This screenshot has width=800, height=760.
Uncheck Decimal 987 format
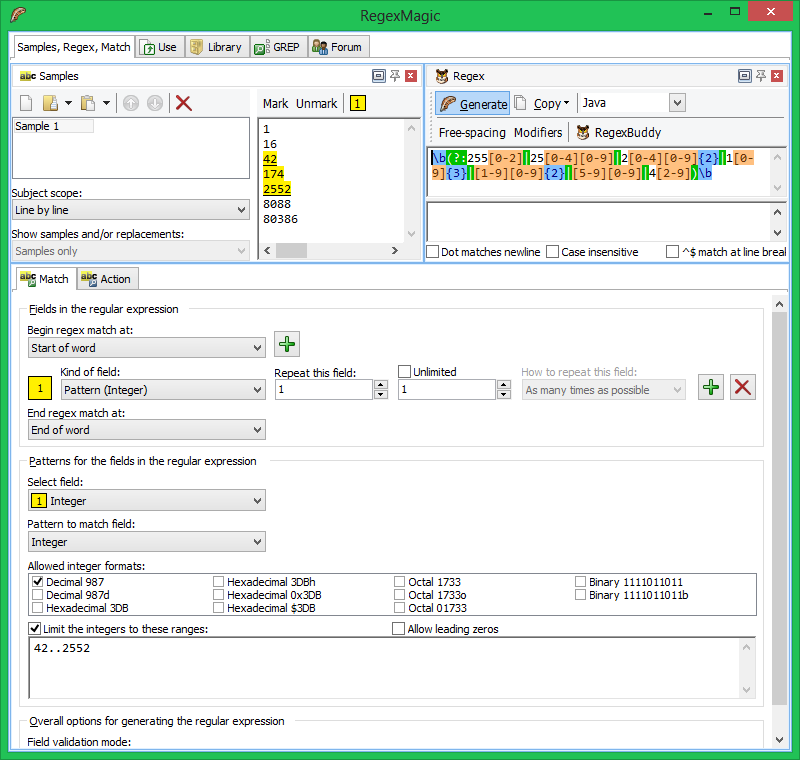pos(37,581)
